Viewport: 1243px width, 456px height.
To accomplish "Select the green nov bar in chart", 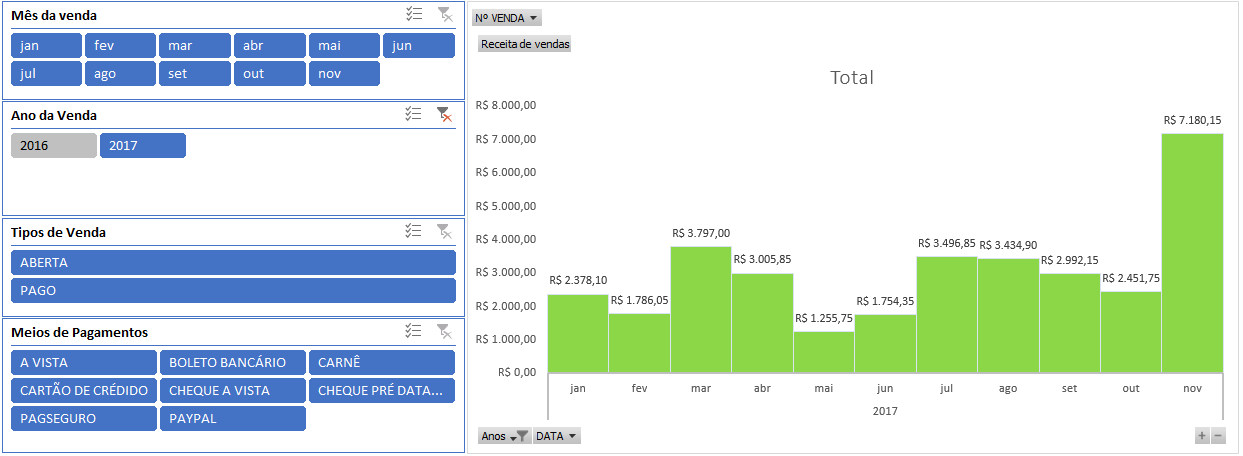I will click(1192, 253).
